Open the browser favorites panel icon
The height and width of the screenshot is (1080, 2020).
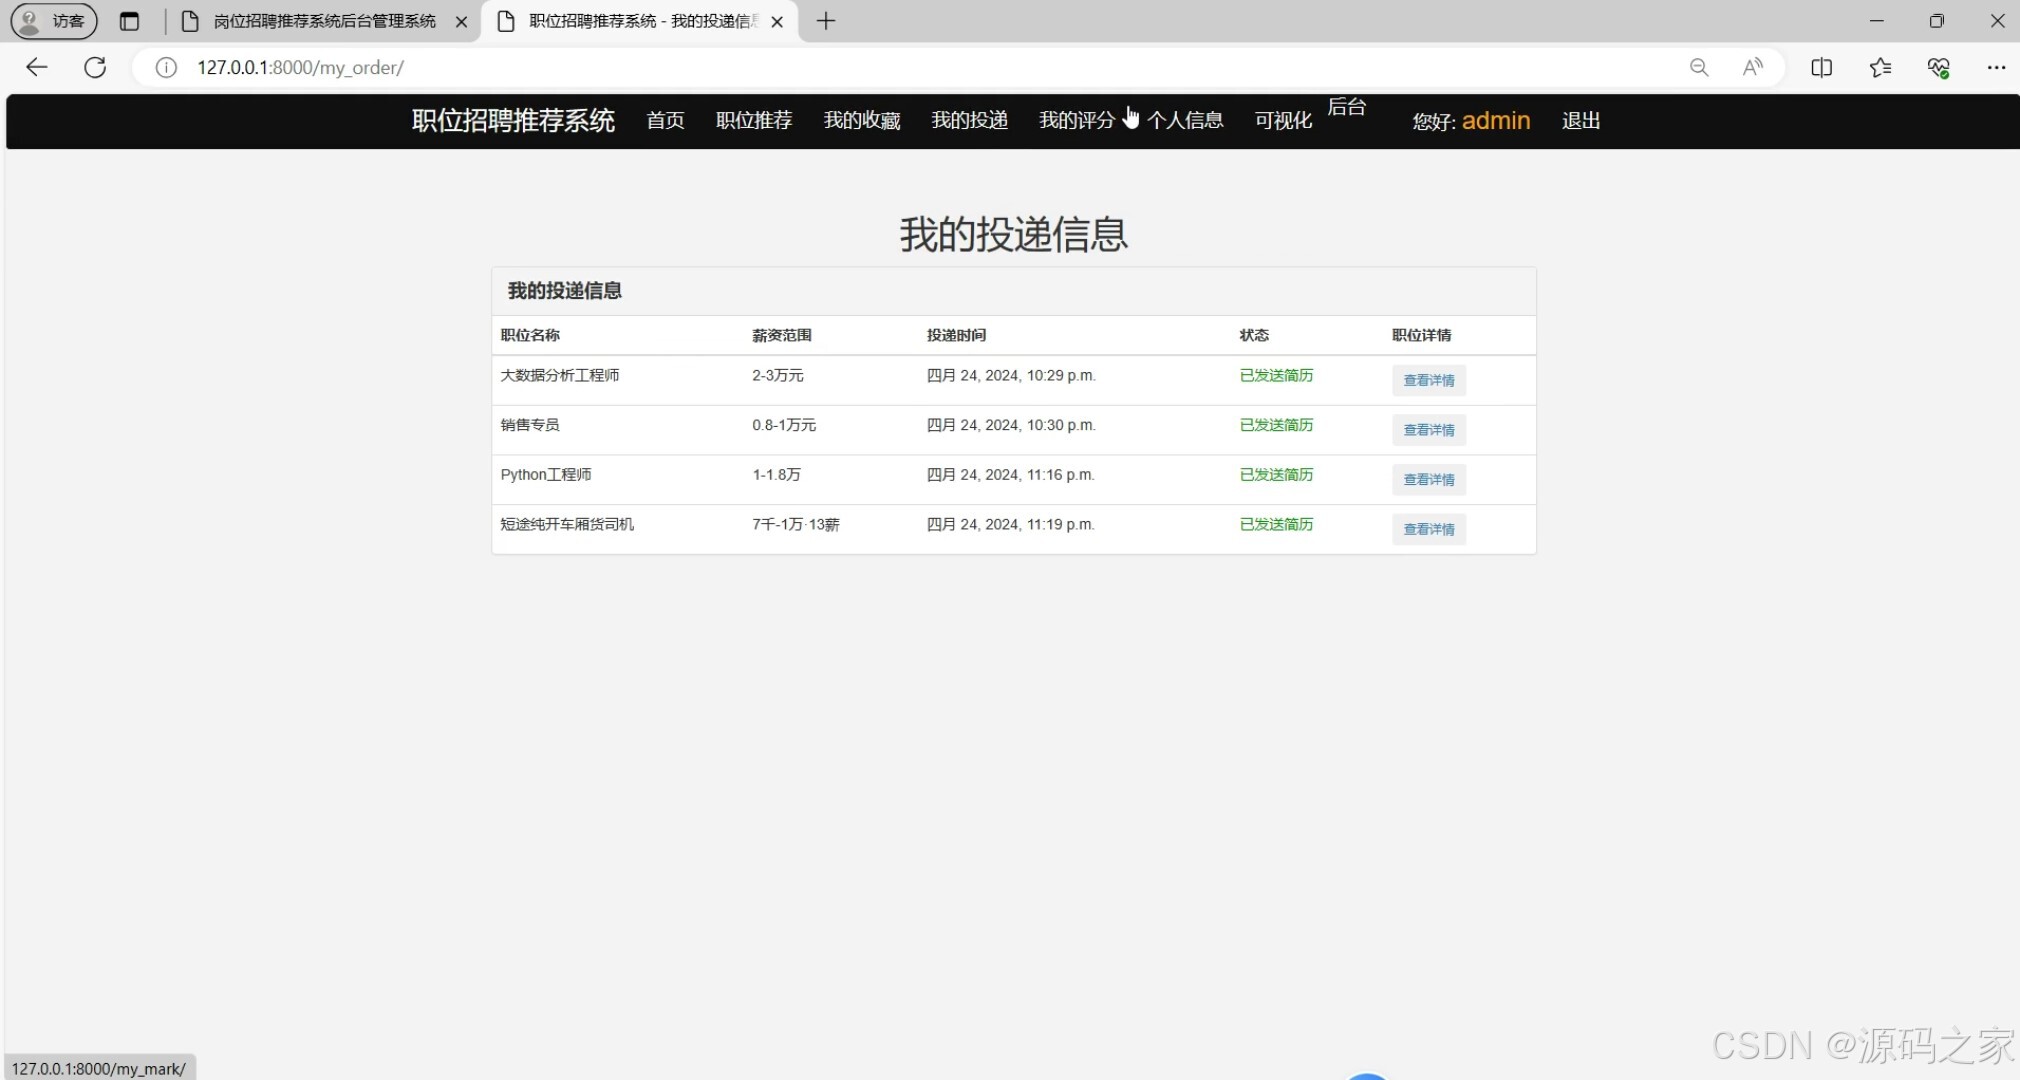[1880, 67]
